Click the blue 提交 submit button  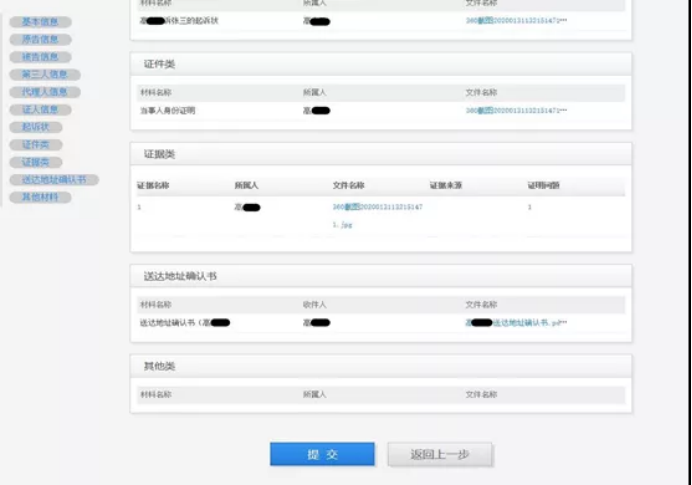[322, 454]
